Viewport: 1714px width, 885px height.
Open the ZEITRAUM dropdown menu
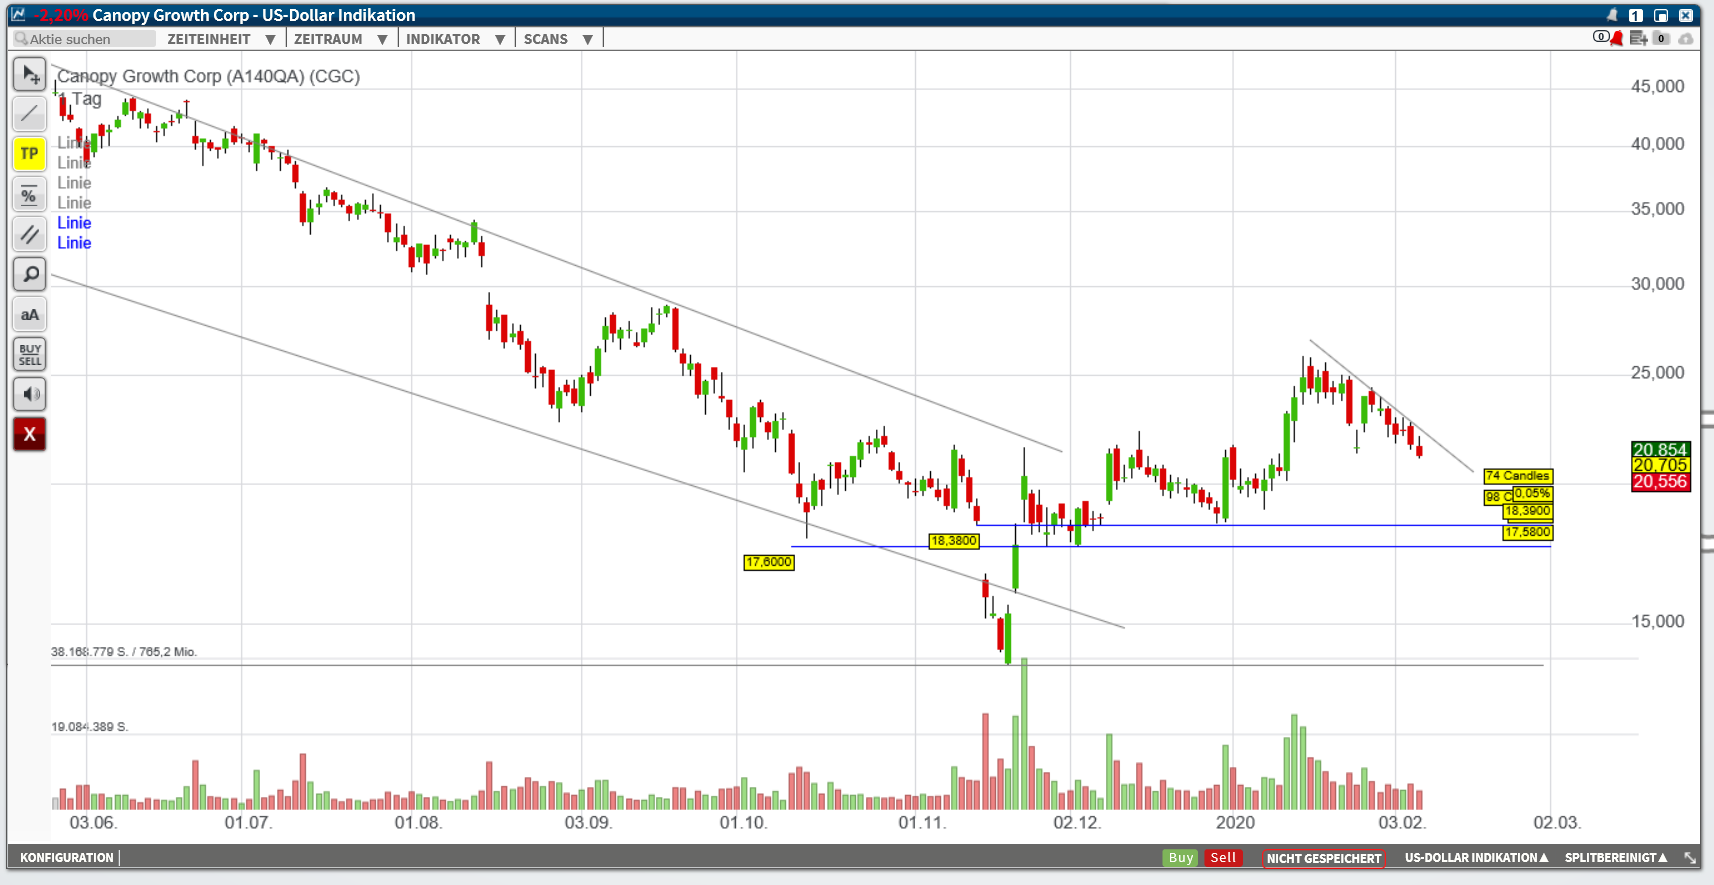[340, 39]
